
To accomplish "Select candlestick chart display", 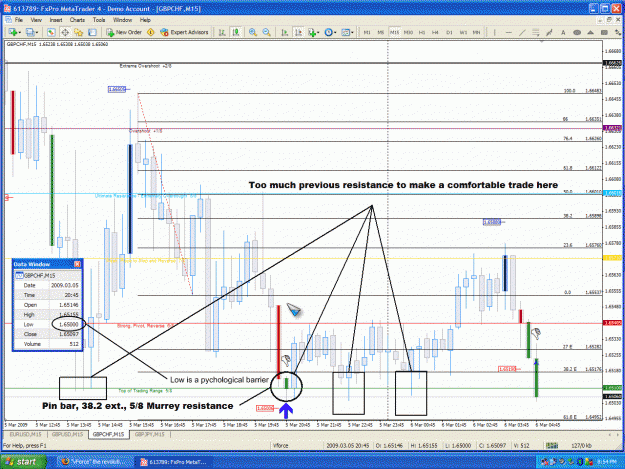I will tap(236, 32).
